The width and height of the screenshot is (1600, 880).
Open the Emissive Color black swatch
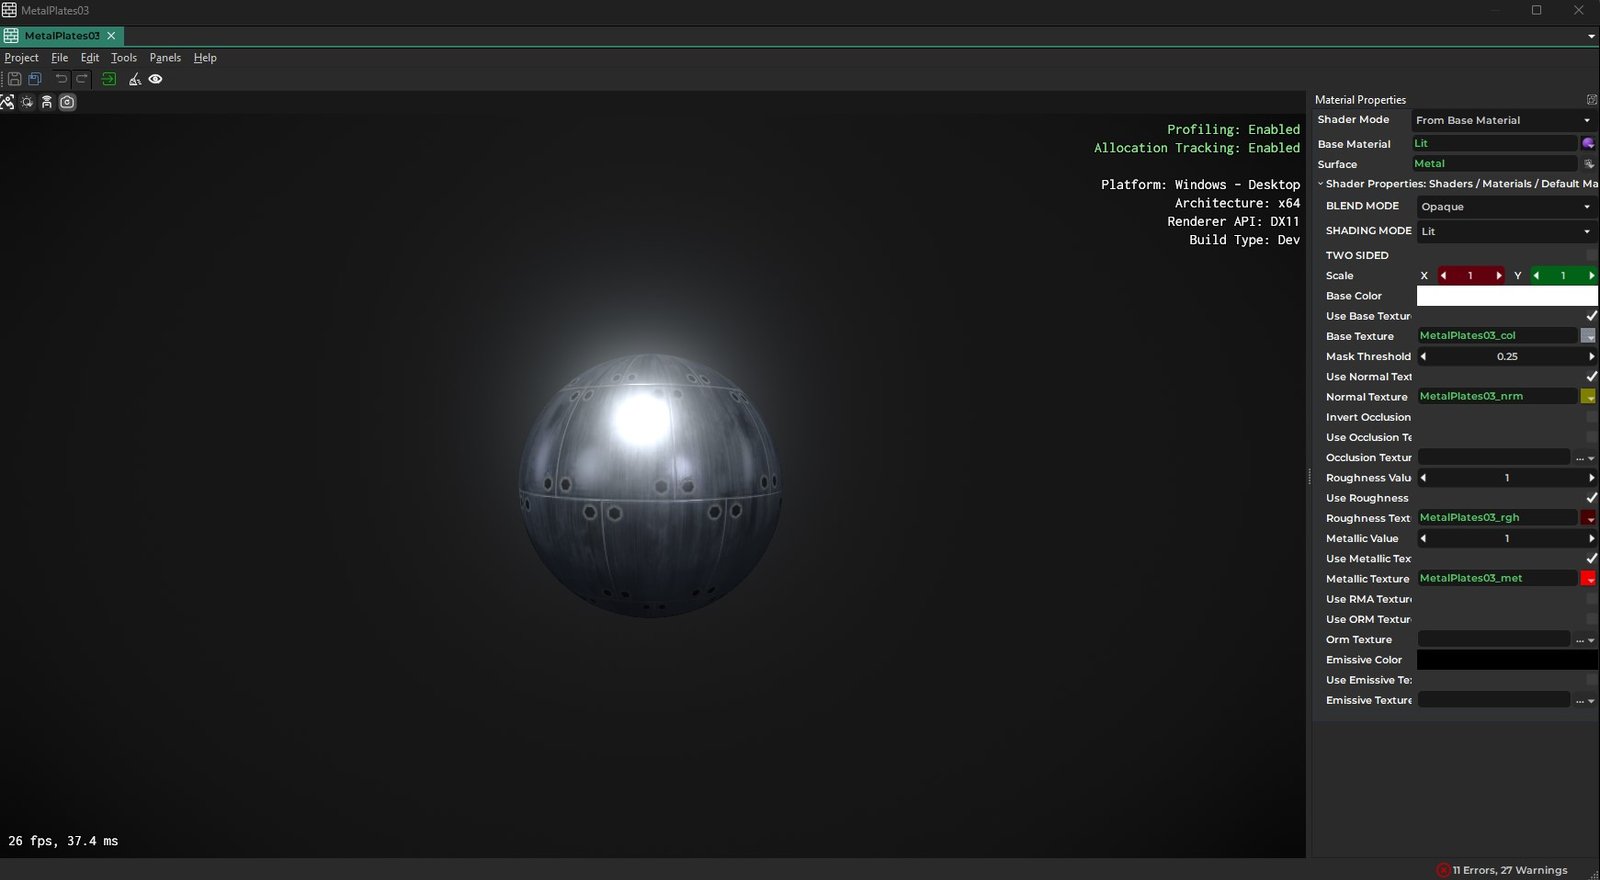[x=1507, y=660]
